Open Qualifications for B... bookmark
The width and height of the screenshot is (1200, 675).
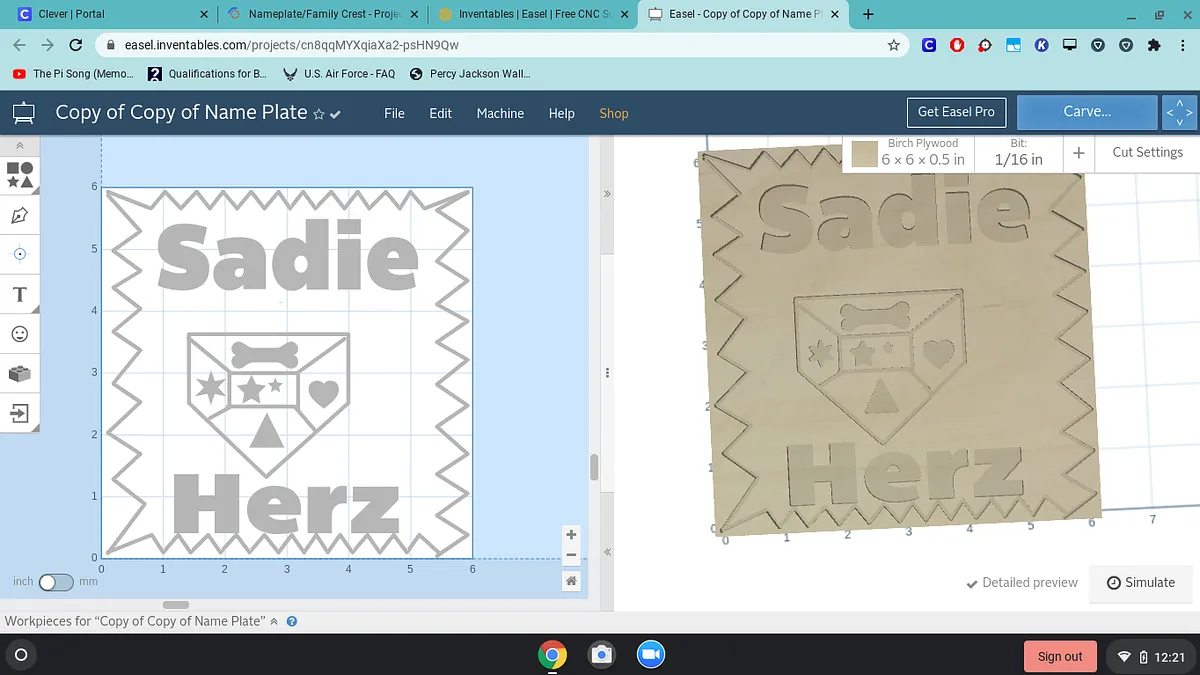207,74
